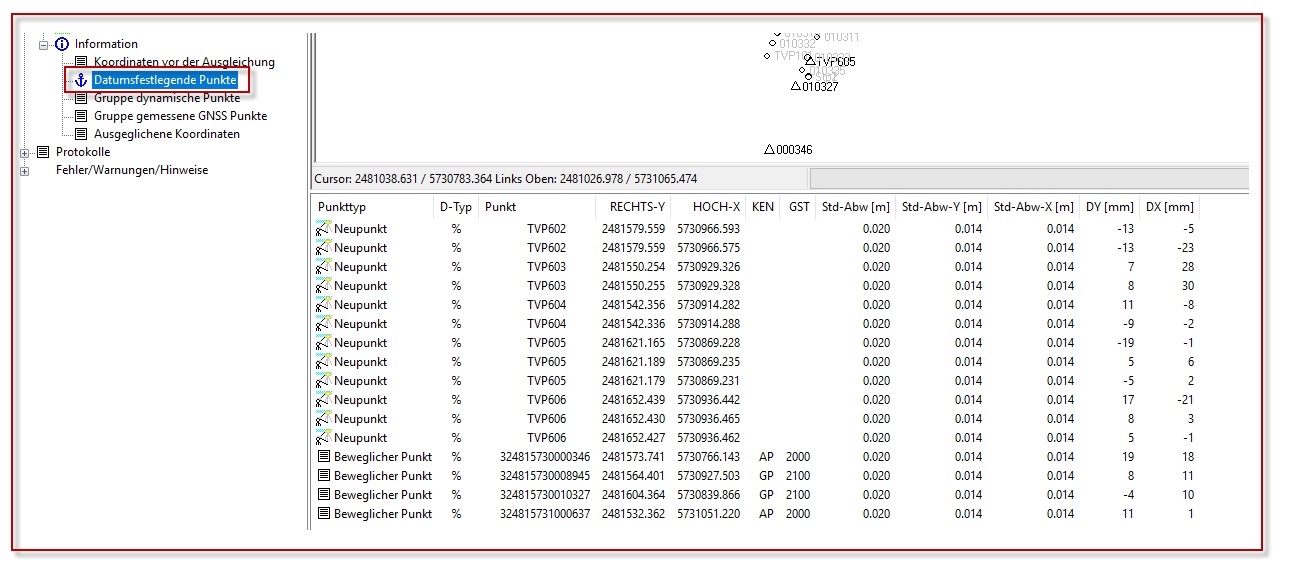Click the DY [mm] column header

(x=1109, y=207)
